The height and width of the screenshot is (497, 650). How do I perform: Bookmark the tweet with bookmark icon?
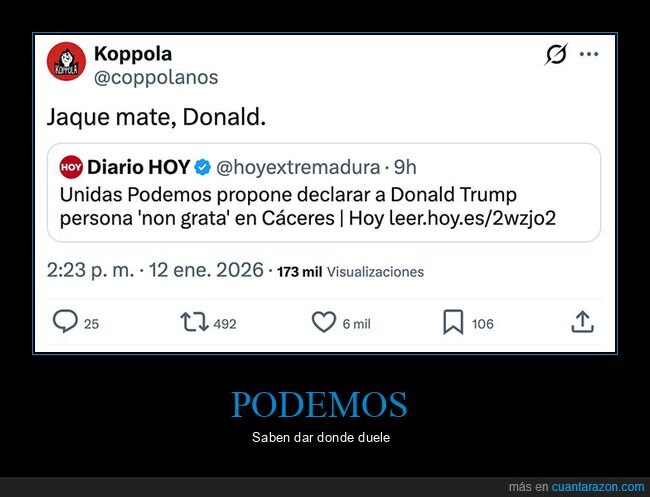[453, 322]
